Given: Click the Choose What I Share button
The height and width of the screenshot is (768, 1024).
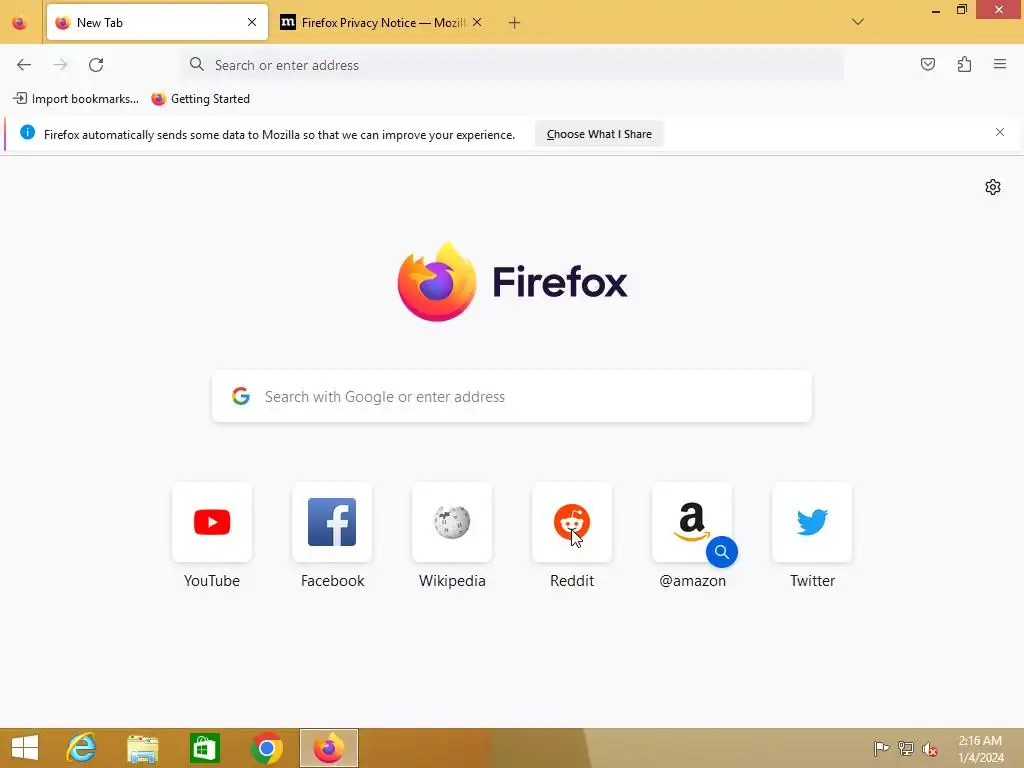Looking at the screenshot, I should pyautogui.click(x=599, y=134).
